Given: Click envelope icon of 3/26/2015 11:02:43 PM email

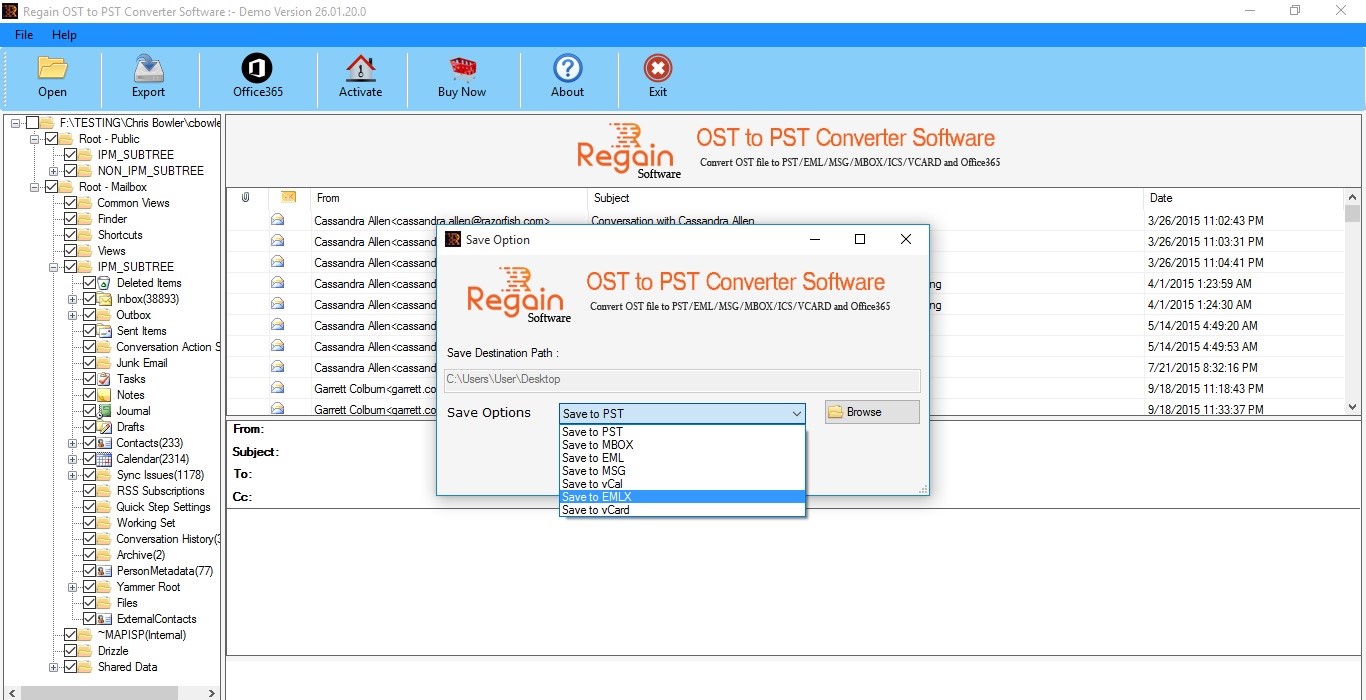Looking at the screenshot, I should pos(277,220).
